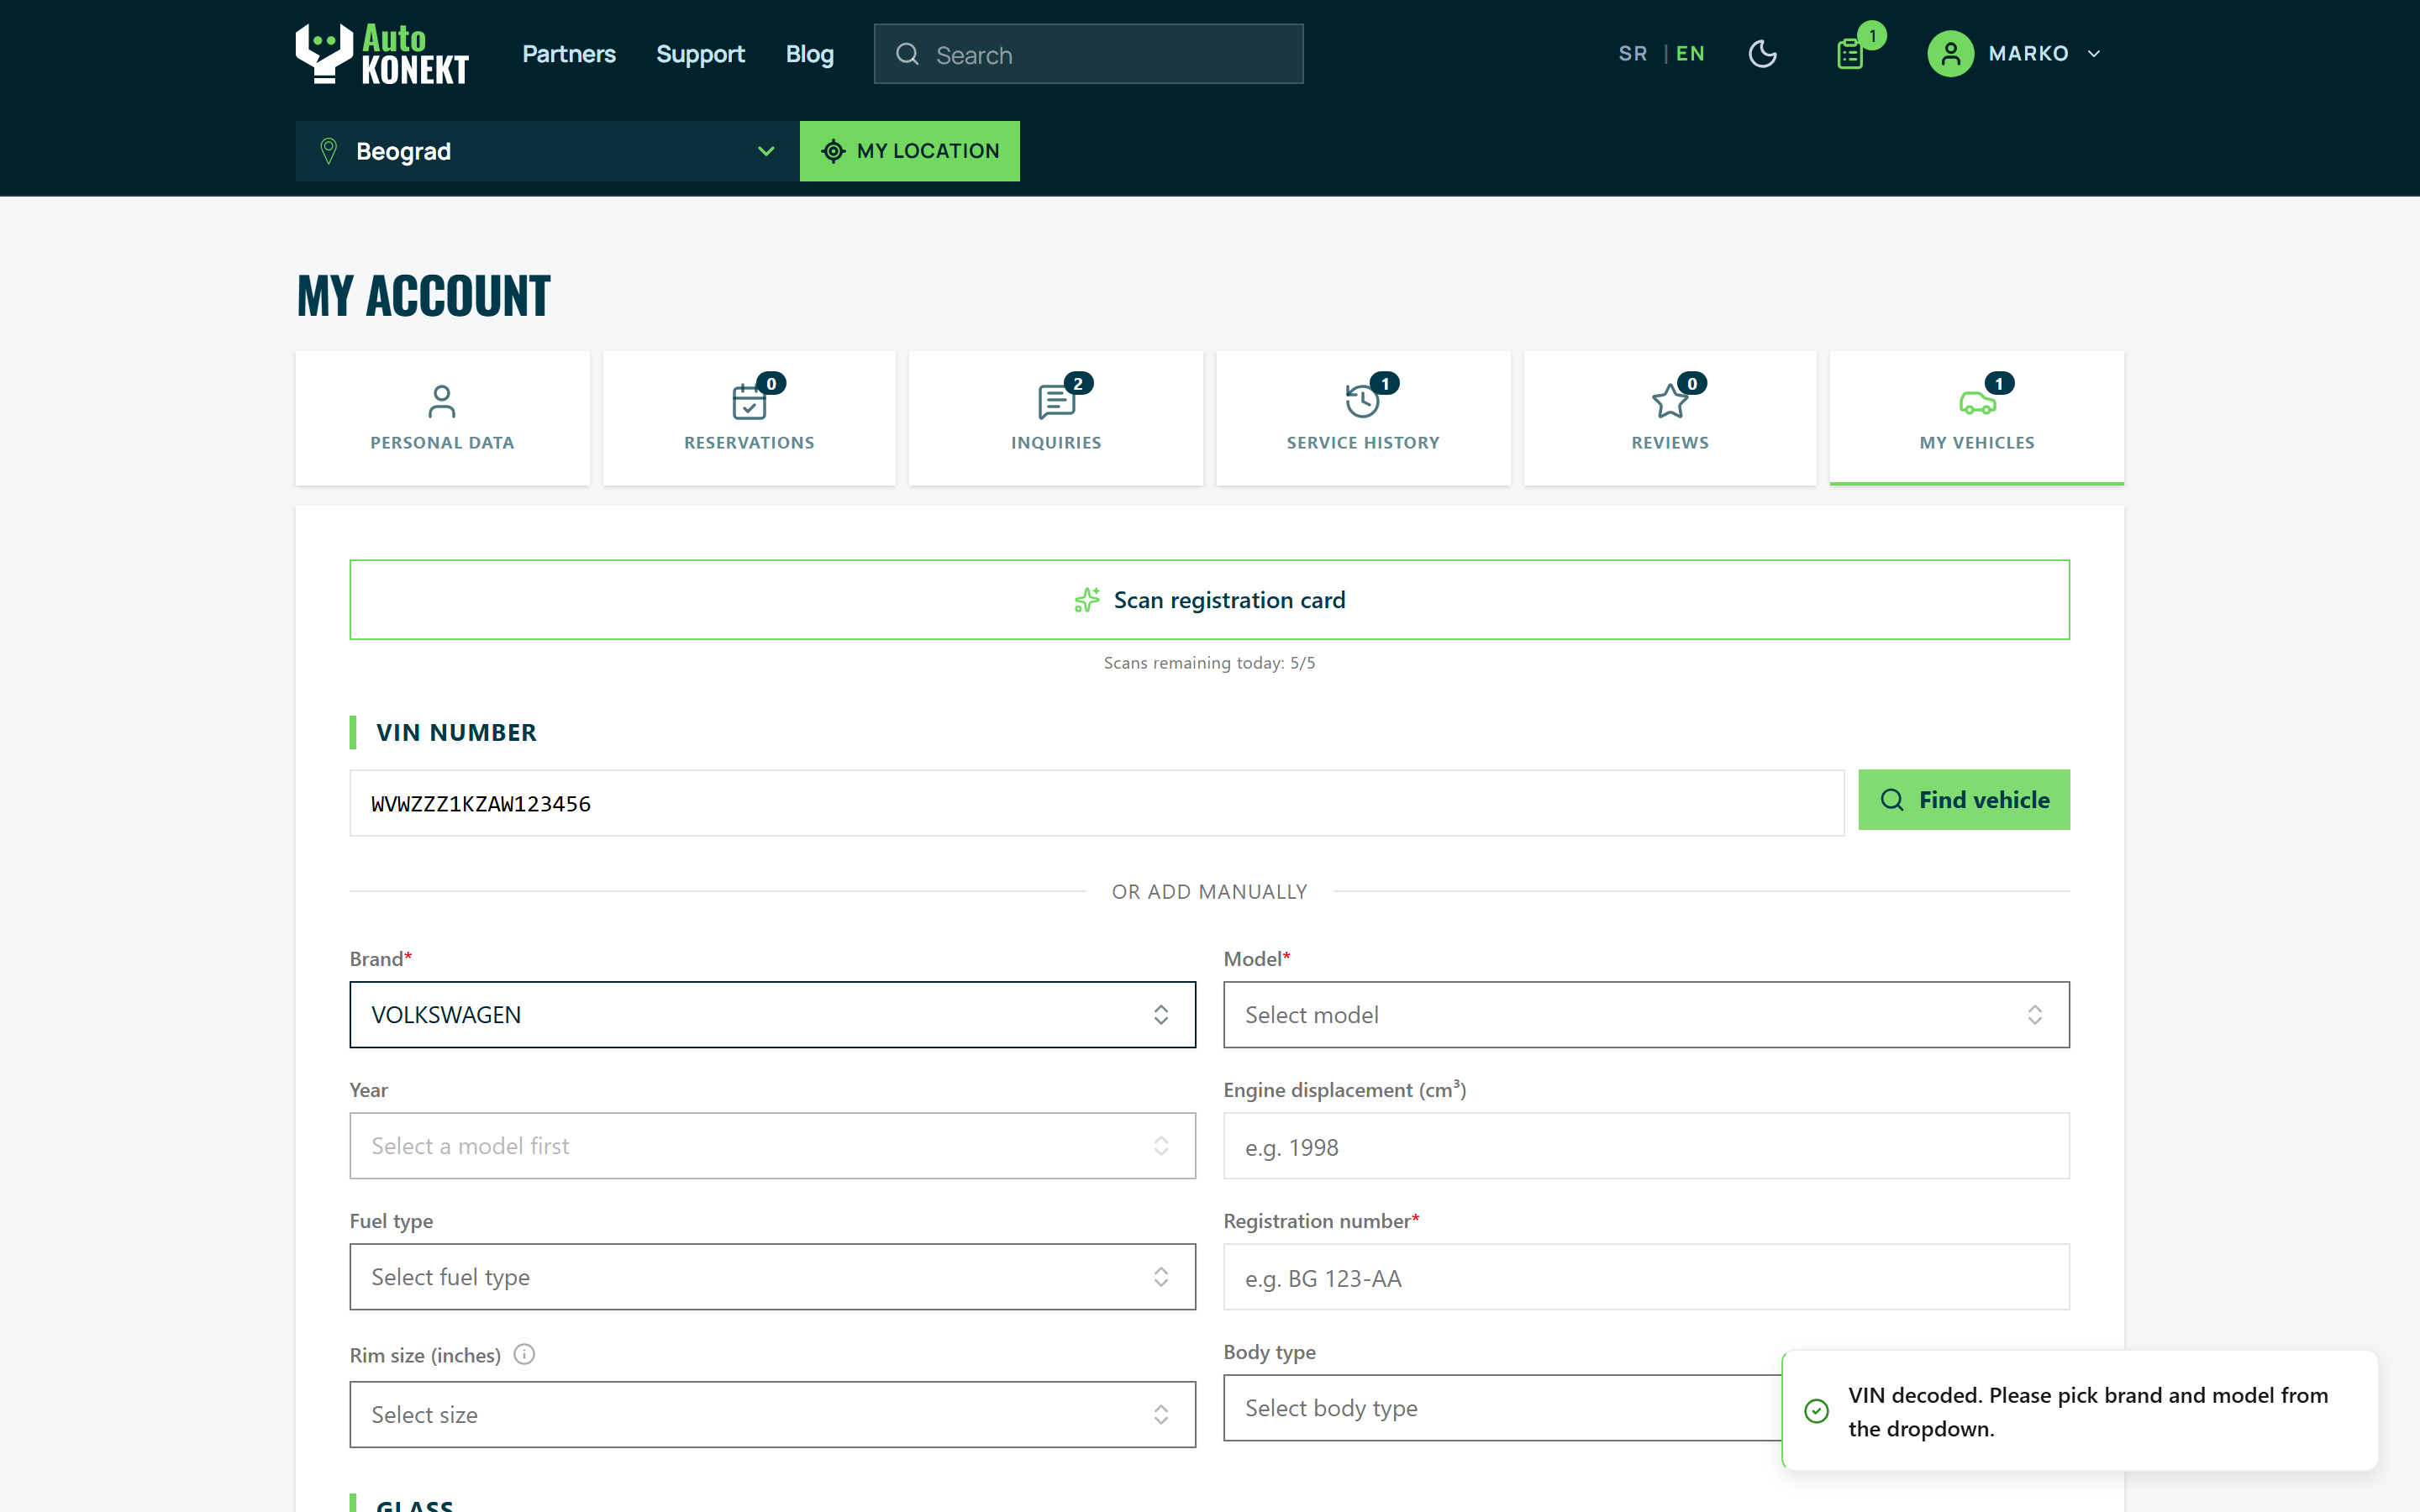Focus the top Search field
2420x1512 pixels.
coord(1088,54)
